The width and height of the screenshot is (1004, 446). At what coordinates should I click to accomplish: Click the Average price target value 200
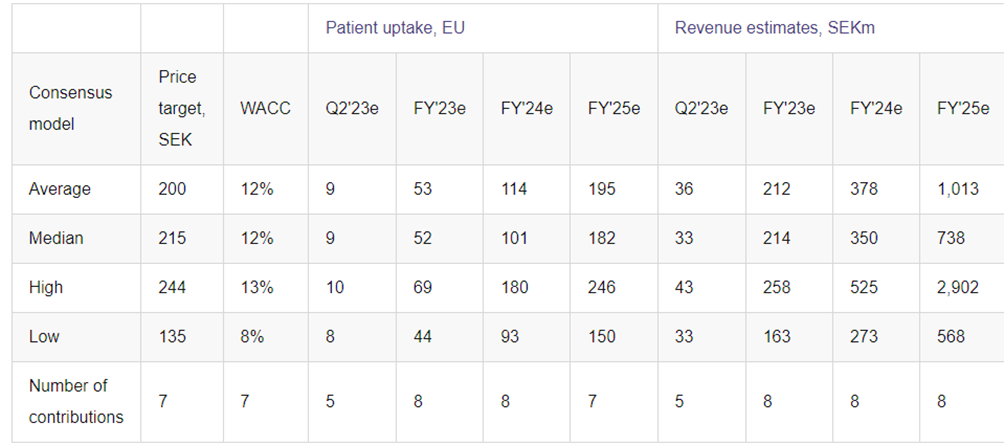[x=172, y=189]
